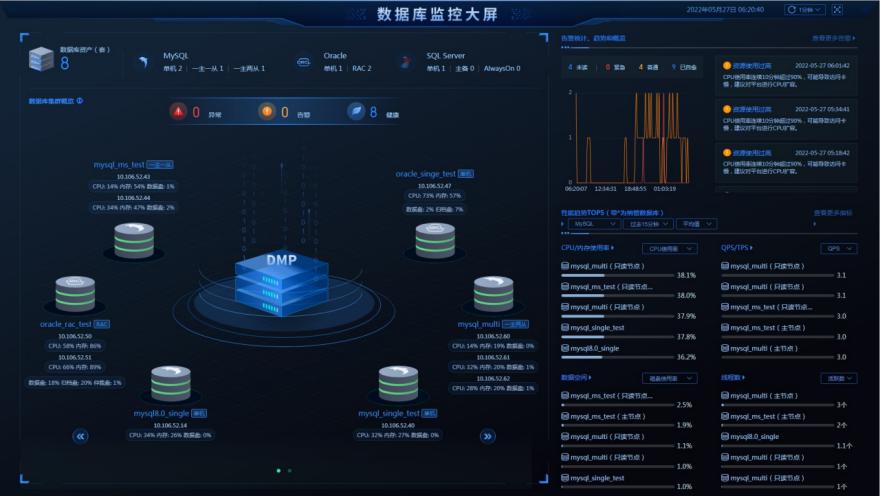The image size is (881, 497).
Task: Click the orange alert (告警) status icon
Action: point(267,112)
